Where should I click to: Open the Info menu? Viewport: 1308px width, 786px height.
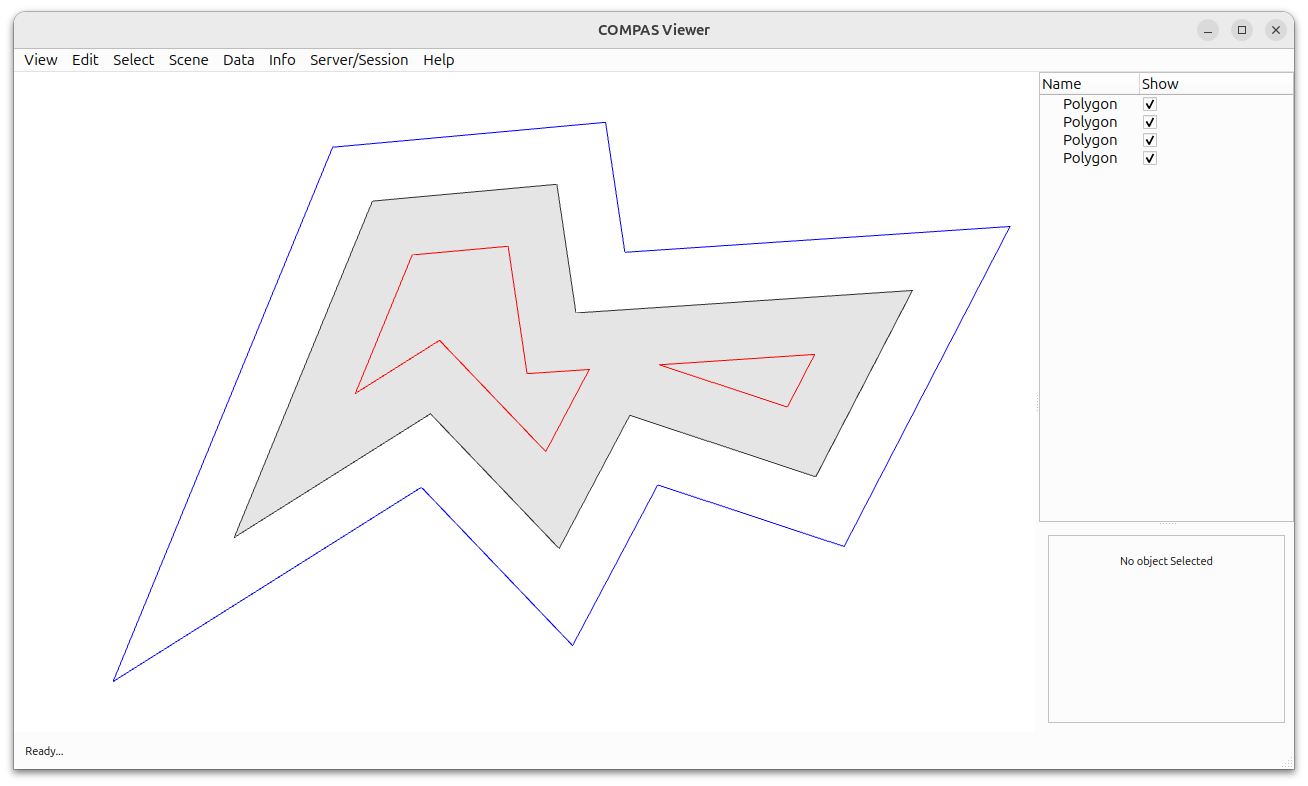pos(282,60)
